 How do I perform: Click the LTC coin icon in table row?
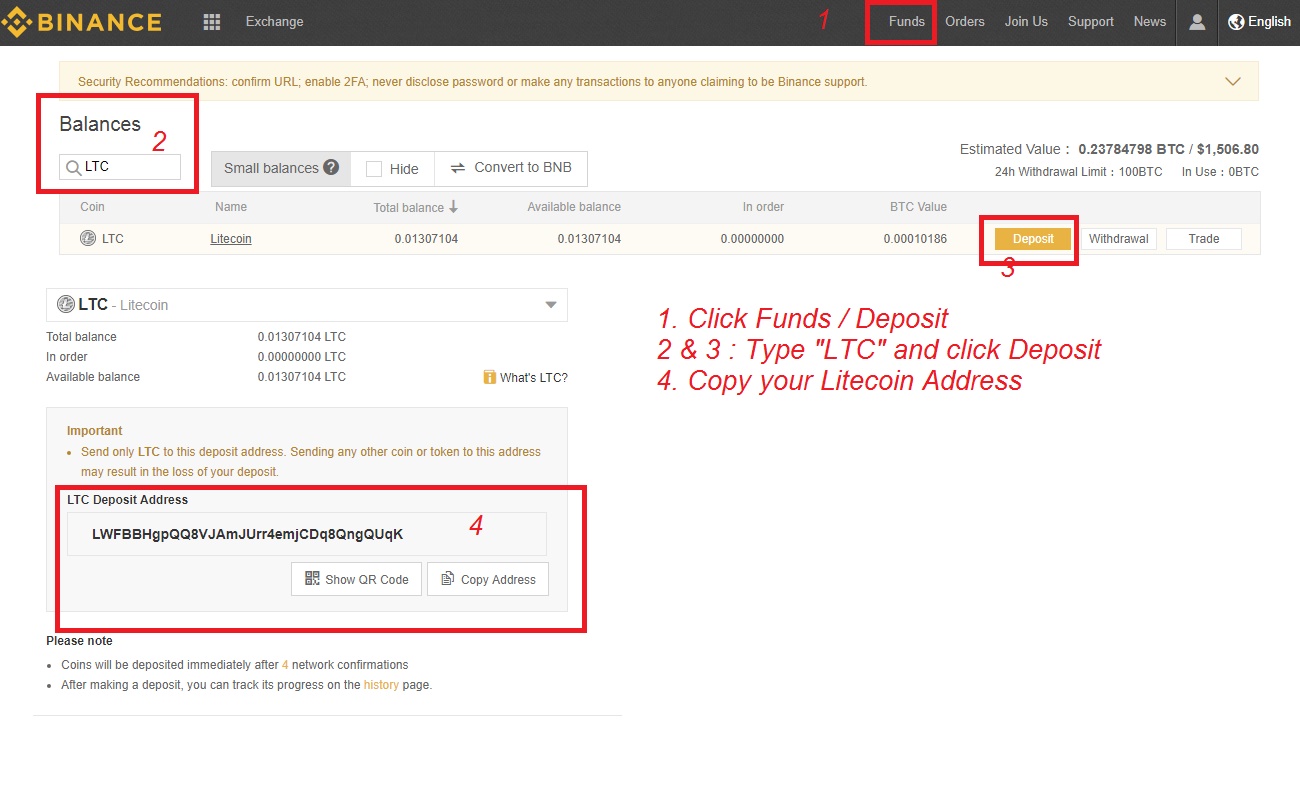88,239
